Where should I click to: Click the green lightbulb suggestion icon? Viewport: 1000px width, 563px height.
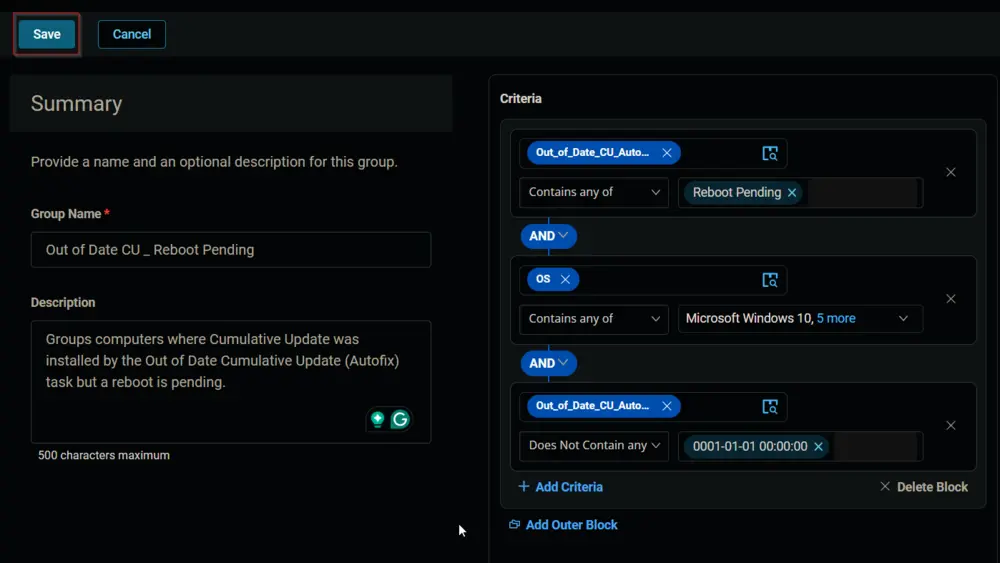tap(378, 419)
